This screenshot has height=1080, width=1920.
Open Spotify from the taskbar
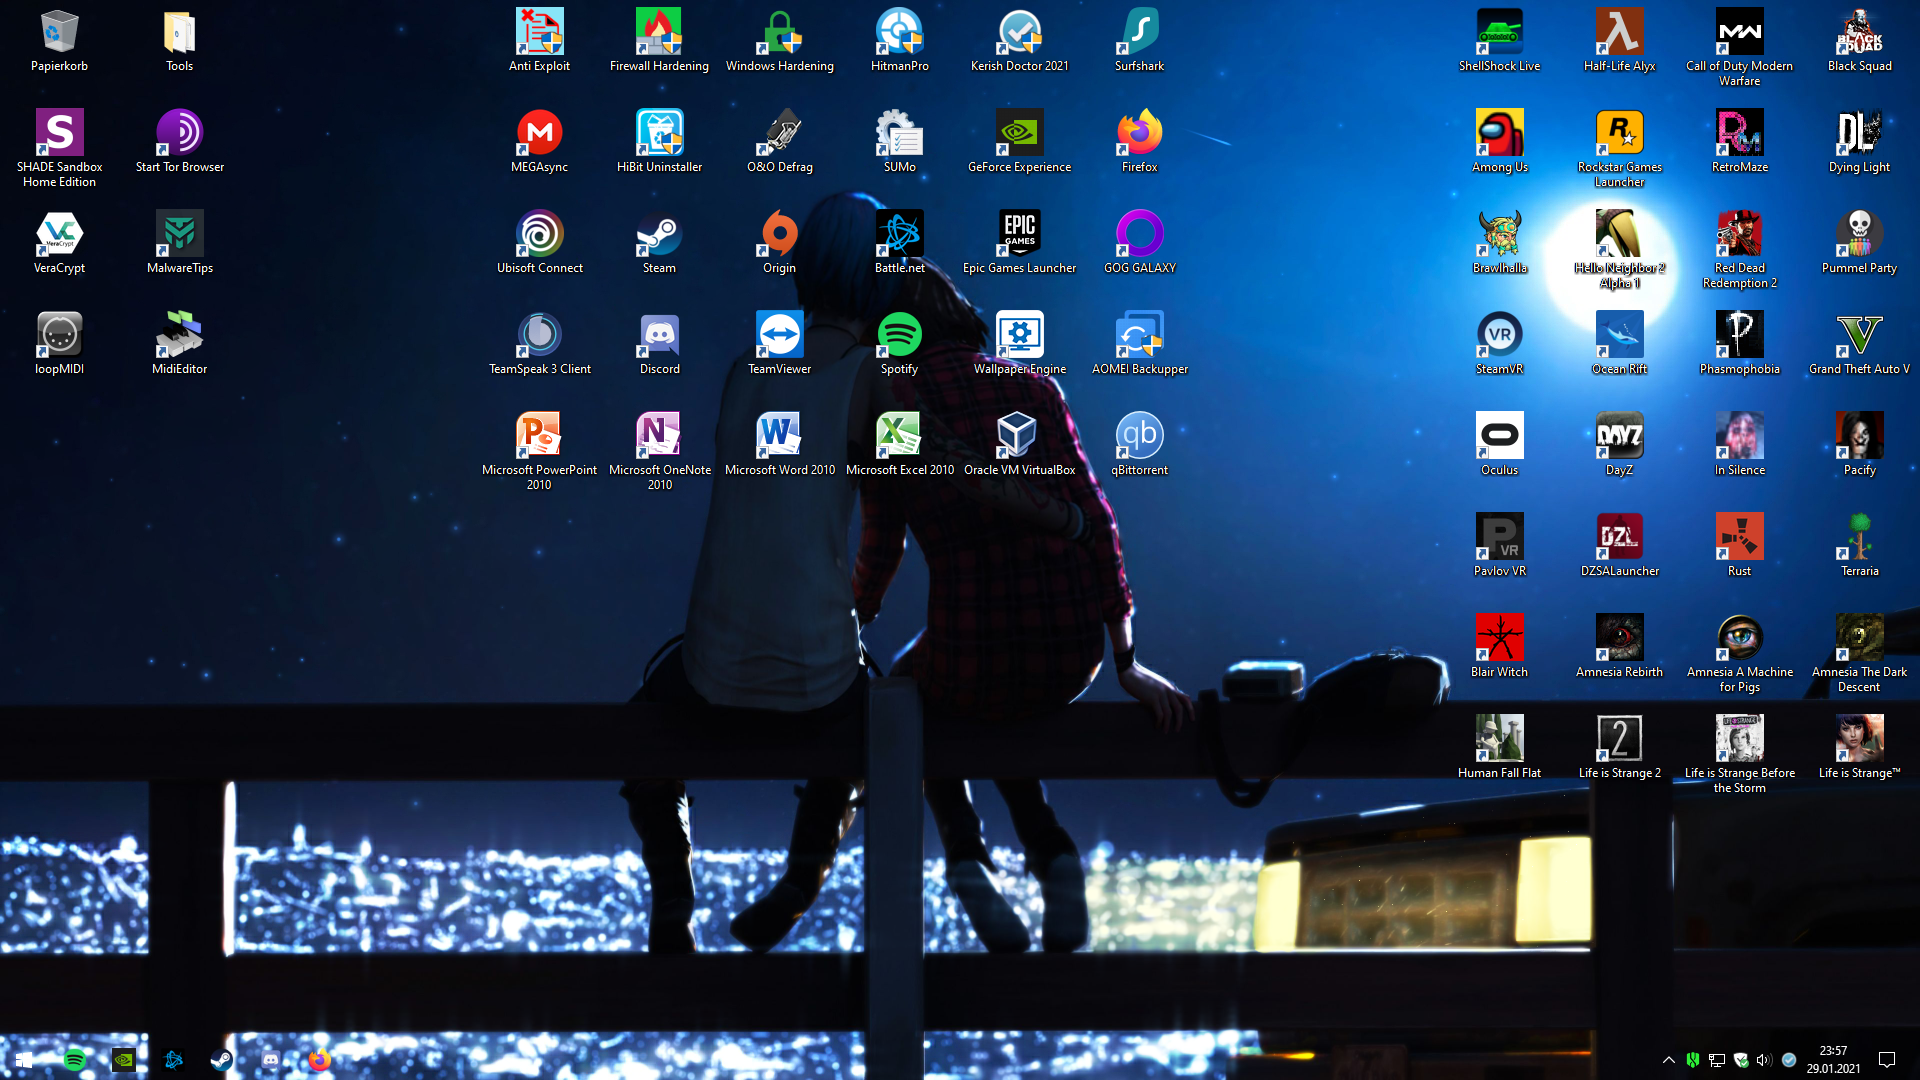74,1060
